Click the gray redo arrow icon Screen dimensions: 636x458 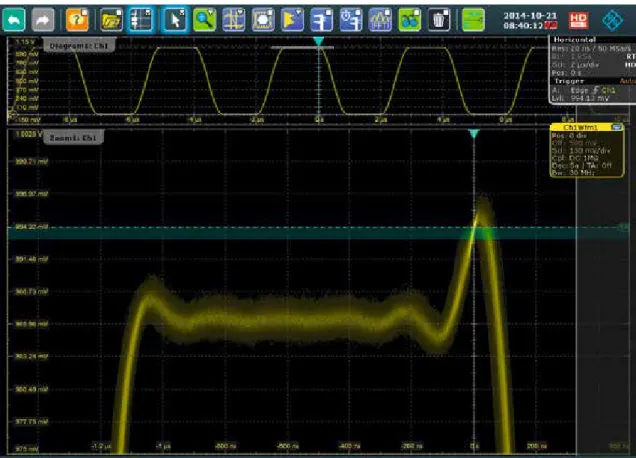(x=43, y=19)
